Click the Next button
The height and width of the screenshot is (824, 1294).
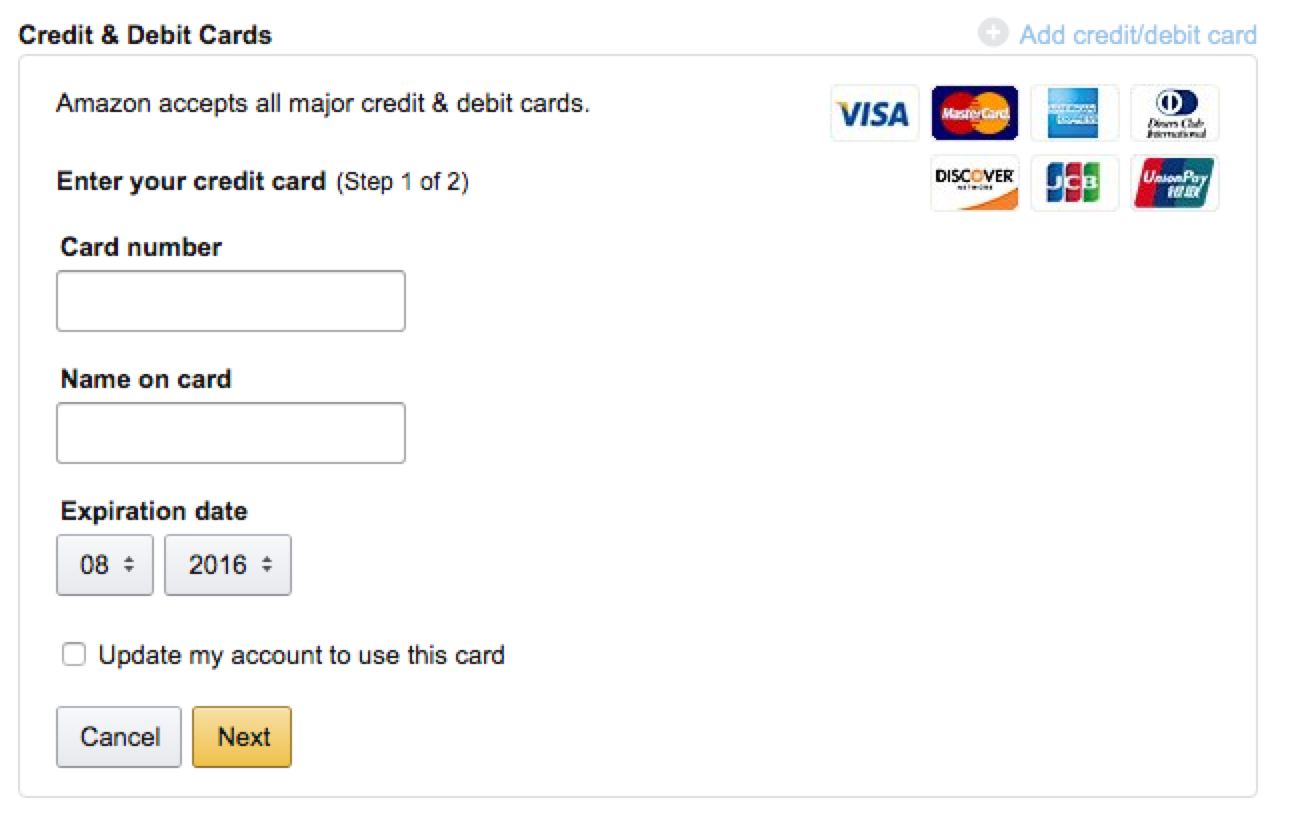tap(242, 737)
